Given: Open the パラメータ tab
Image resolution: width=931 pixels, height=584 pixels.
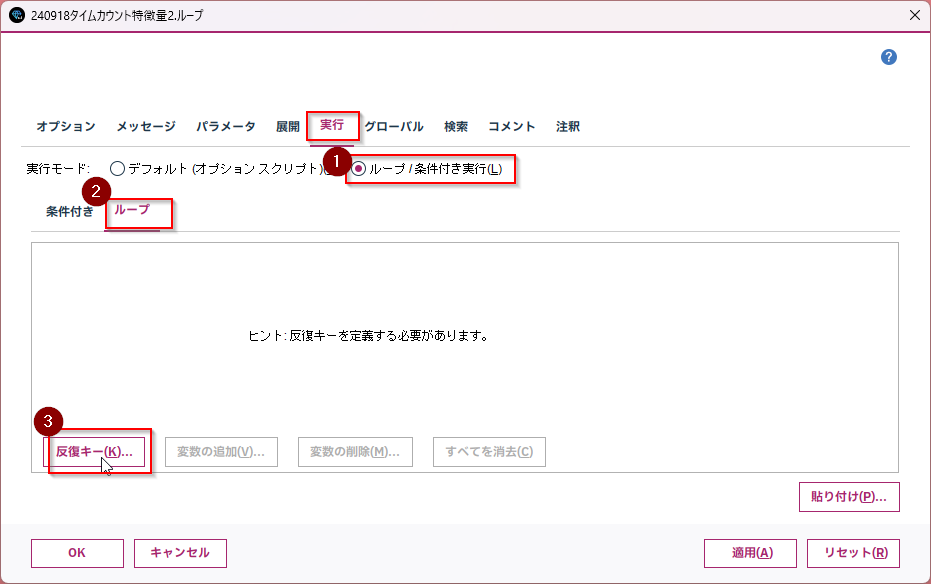Looking at the screenshot, I should click(226, 126).
